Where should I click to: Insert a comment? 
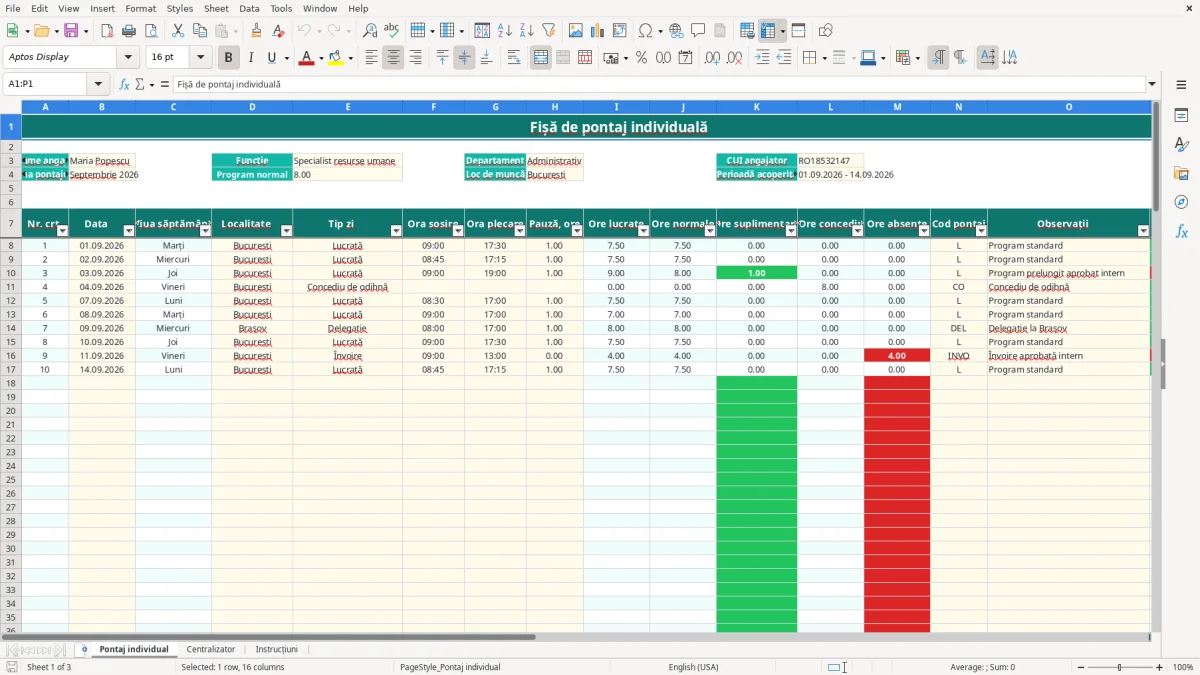pos(698,31)
